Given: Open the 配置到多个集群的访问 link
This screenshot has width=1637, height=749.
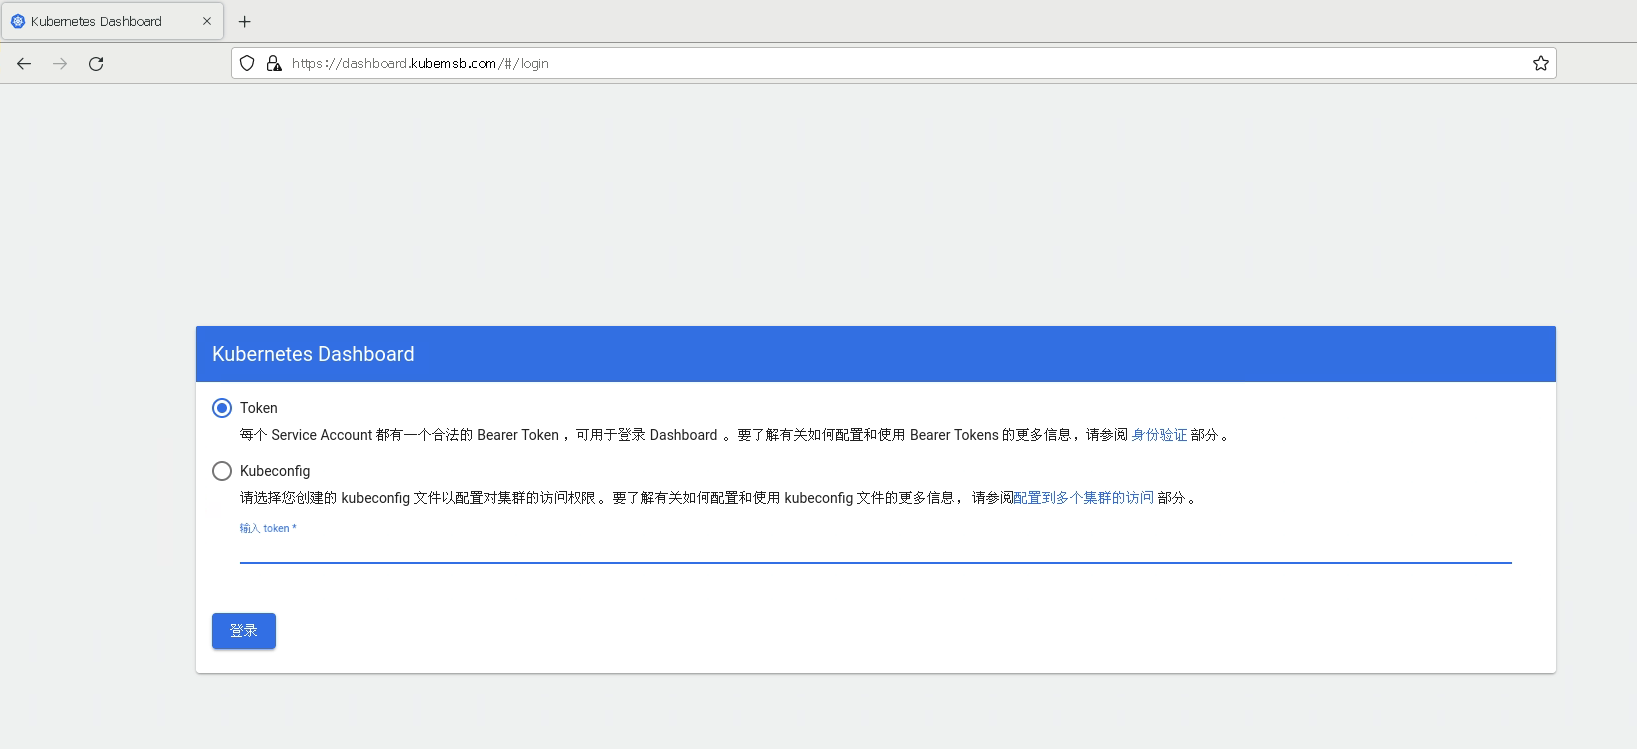Looking at the screenshot, I should (x=1083, y=498).
